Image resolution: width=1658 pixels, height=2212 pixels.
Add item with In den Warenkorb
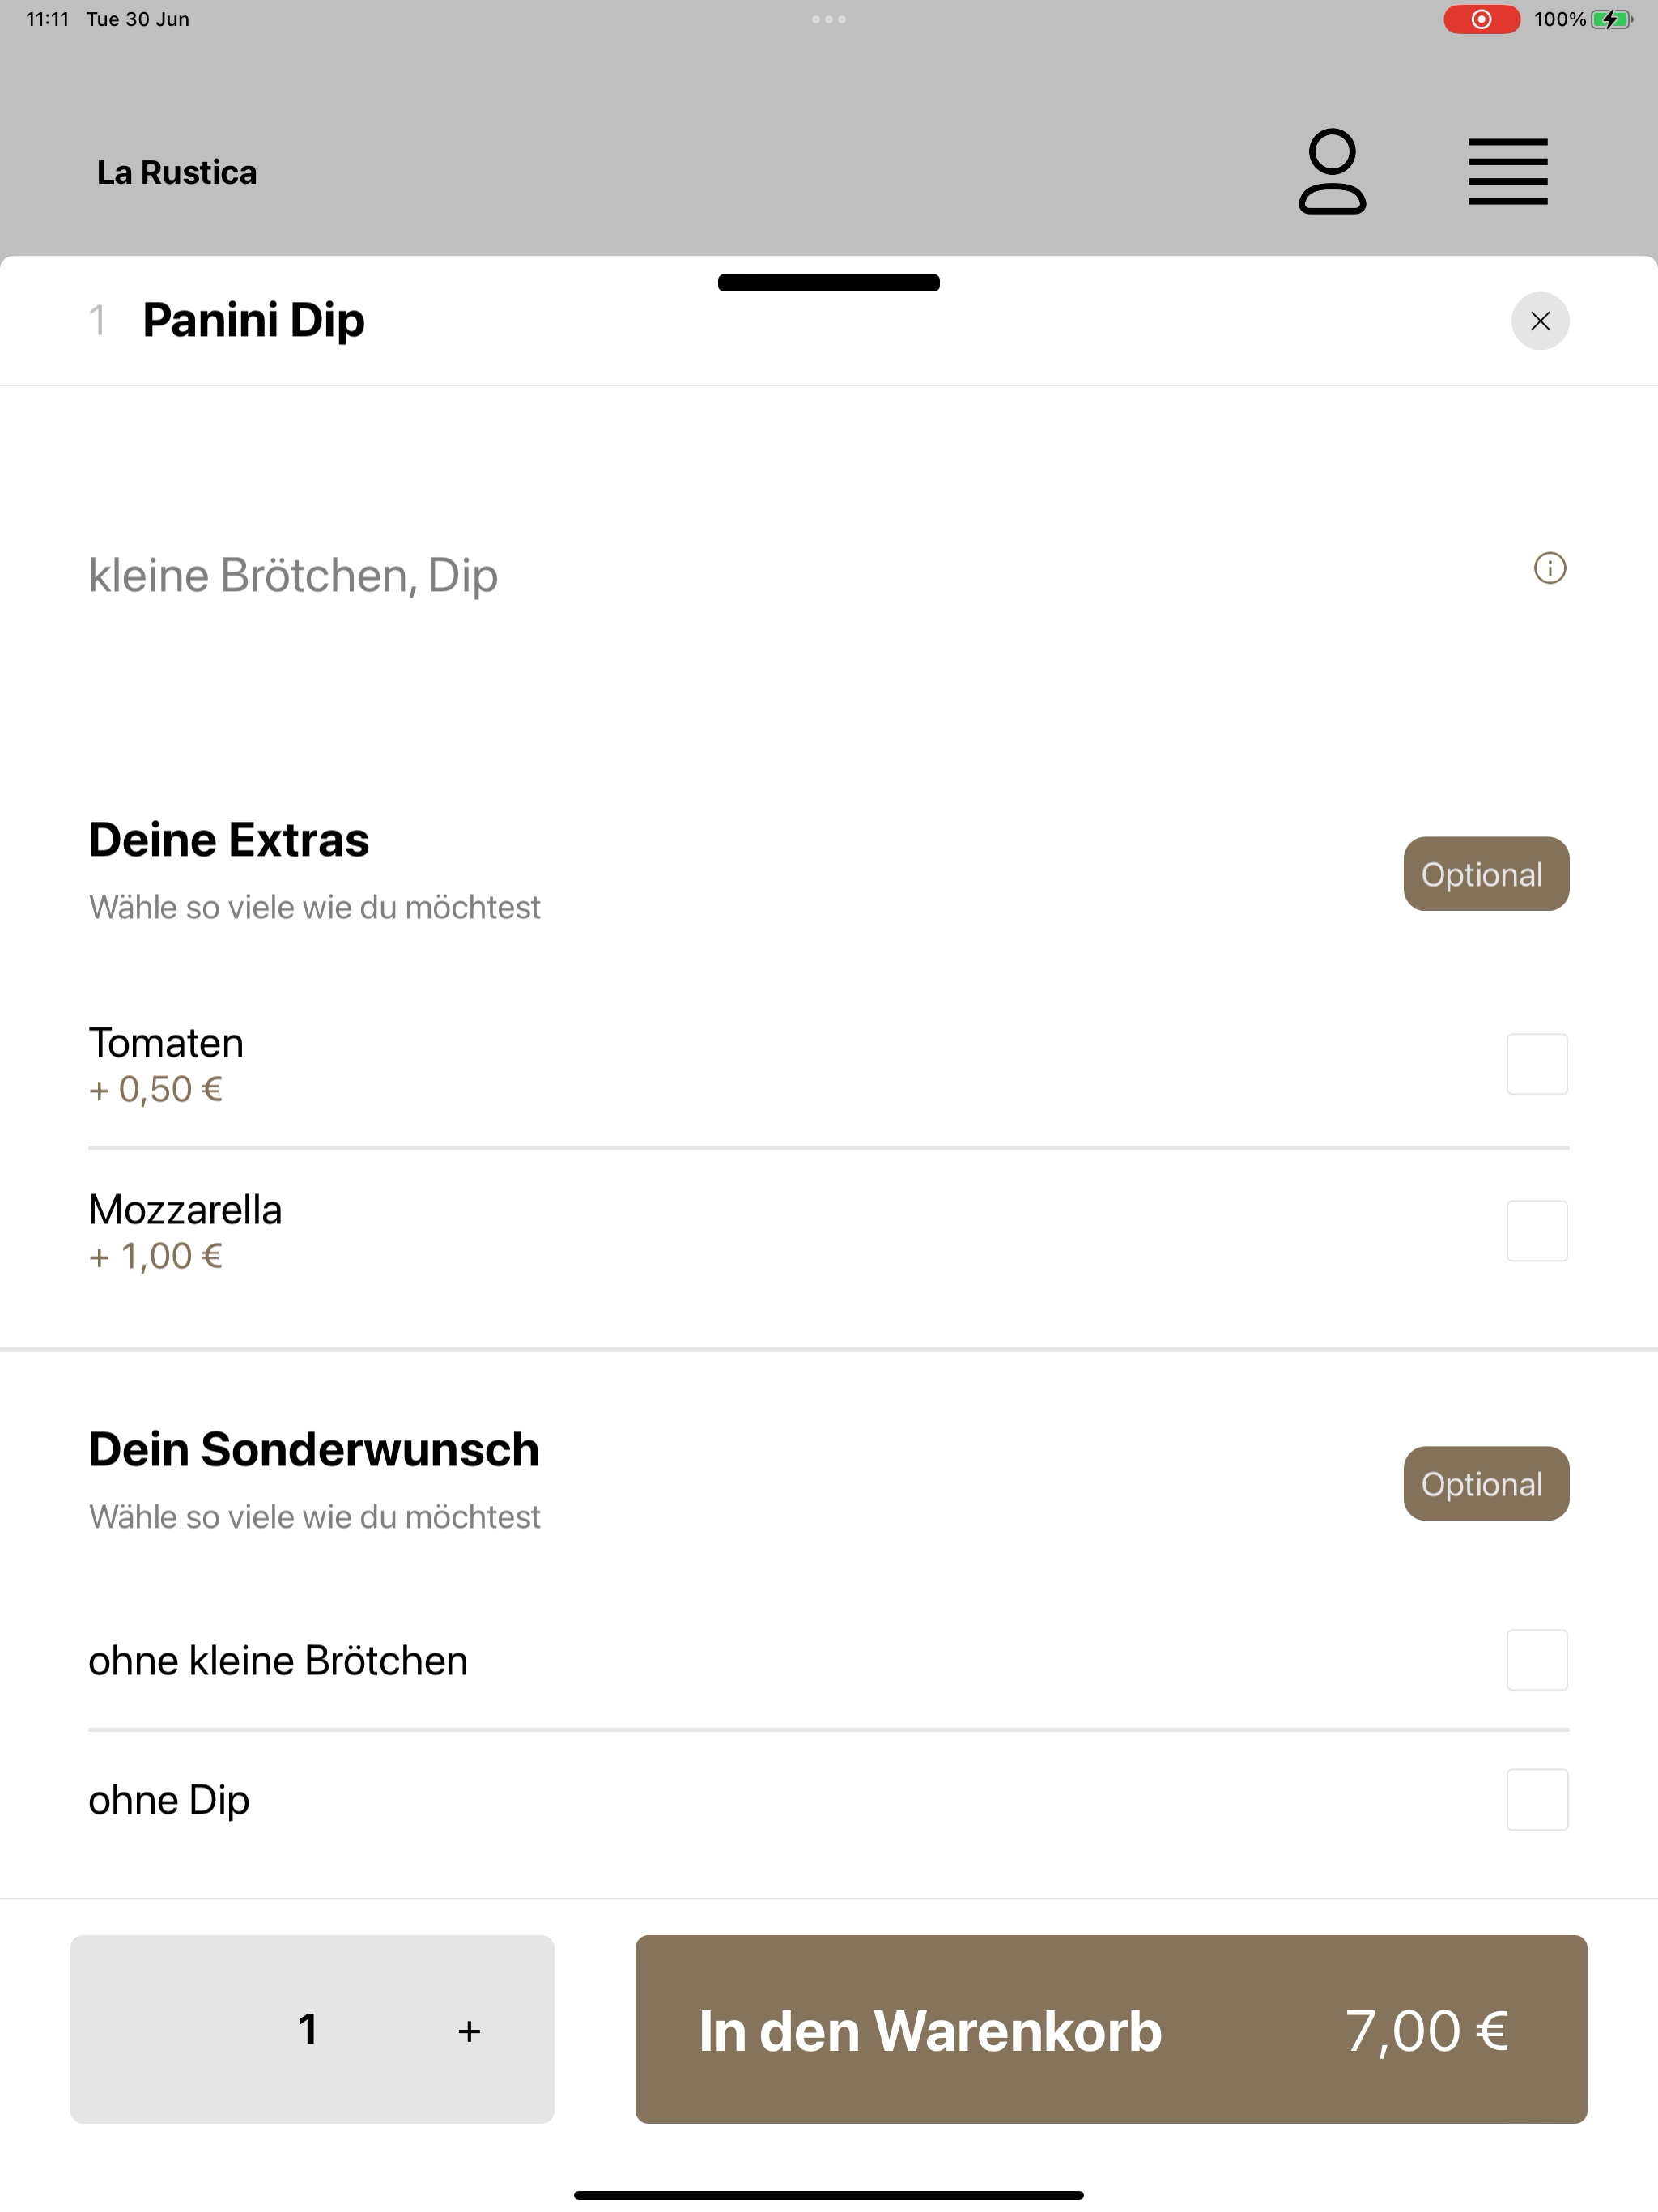tap(1111, 2029)
